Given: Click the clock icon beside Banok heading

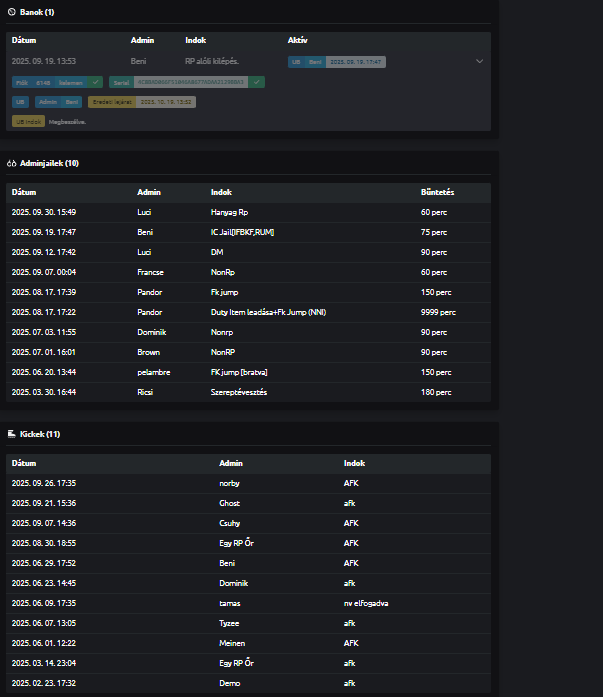Looking at the screenshot, I should coord(12,12).
